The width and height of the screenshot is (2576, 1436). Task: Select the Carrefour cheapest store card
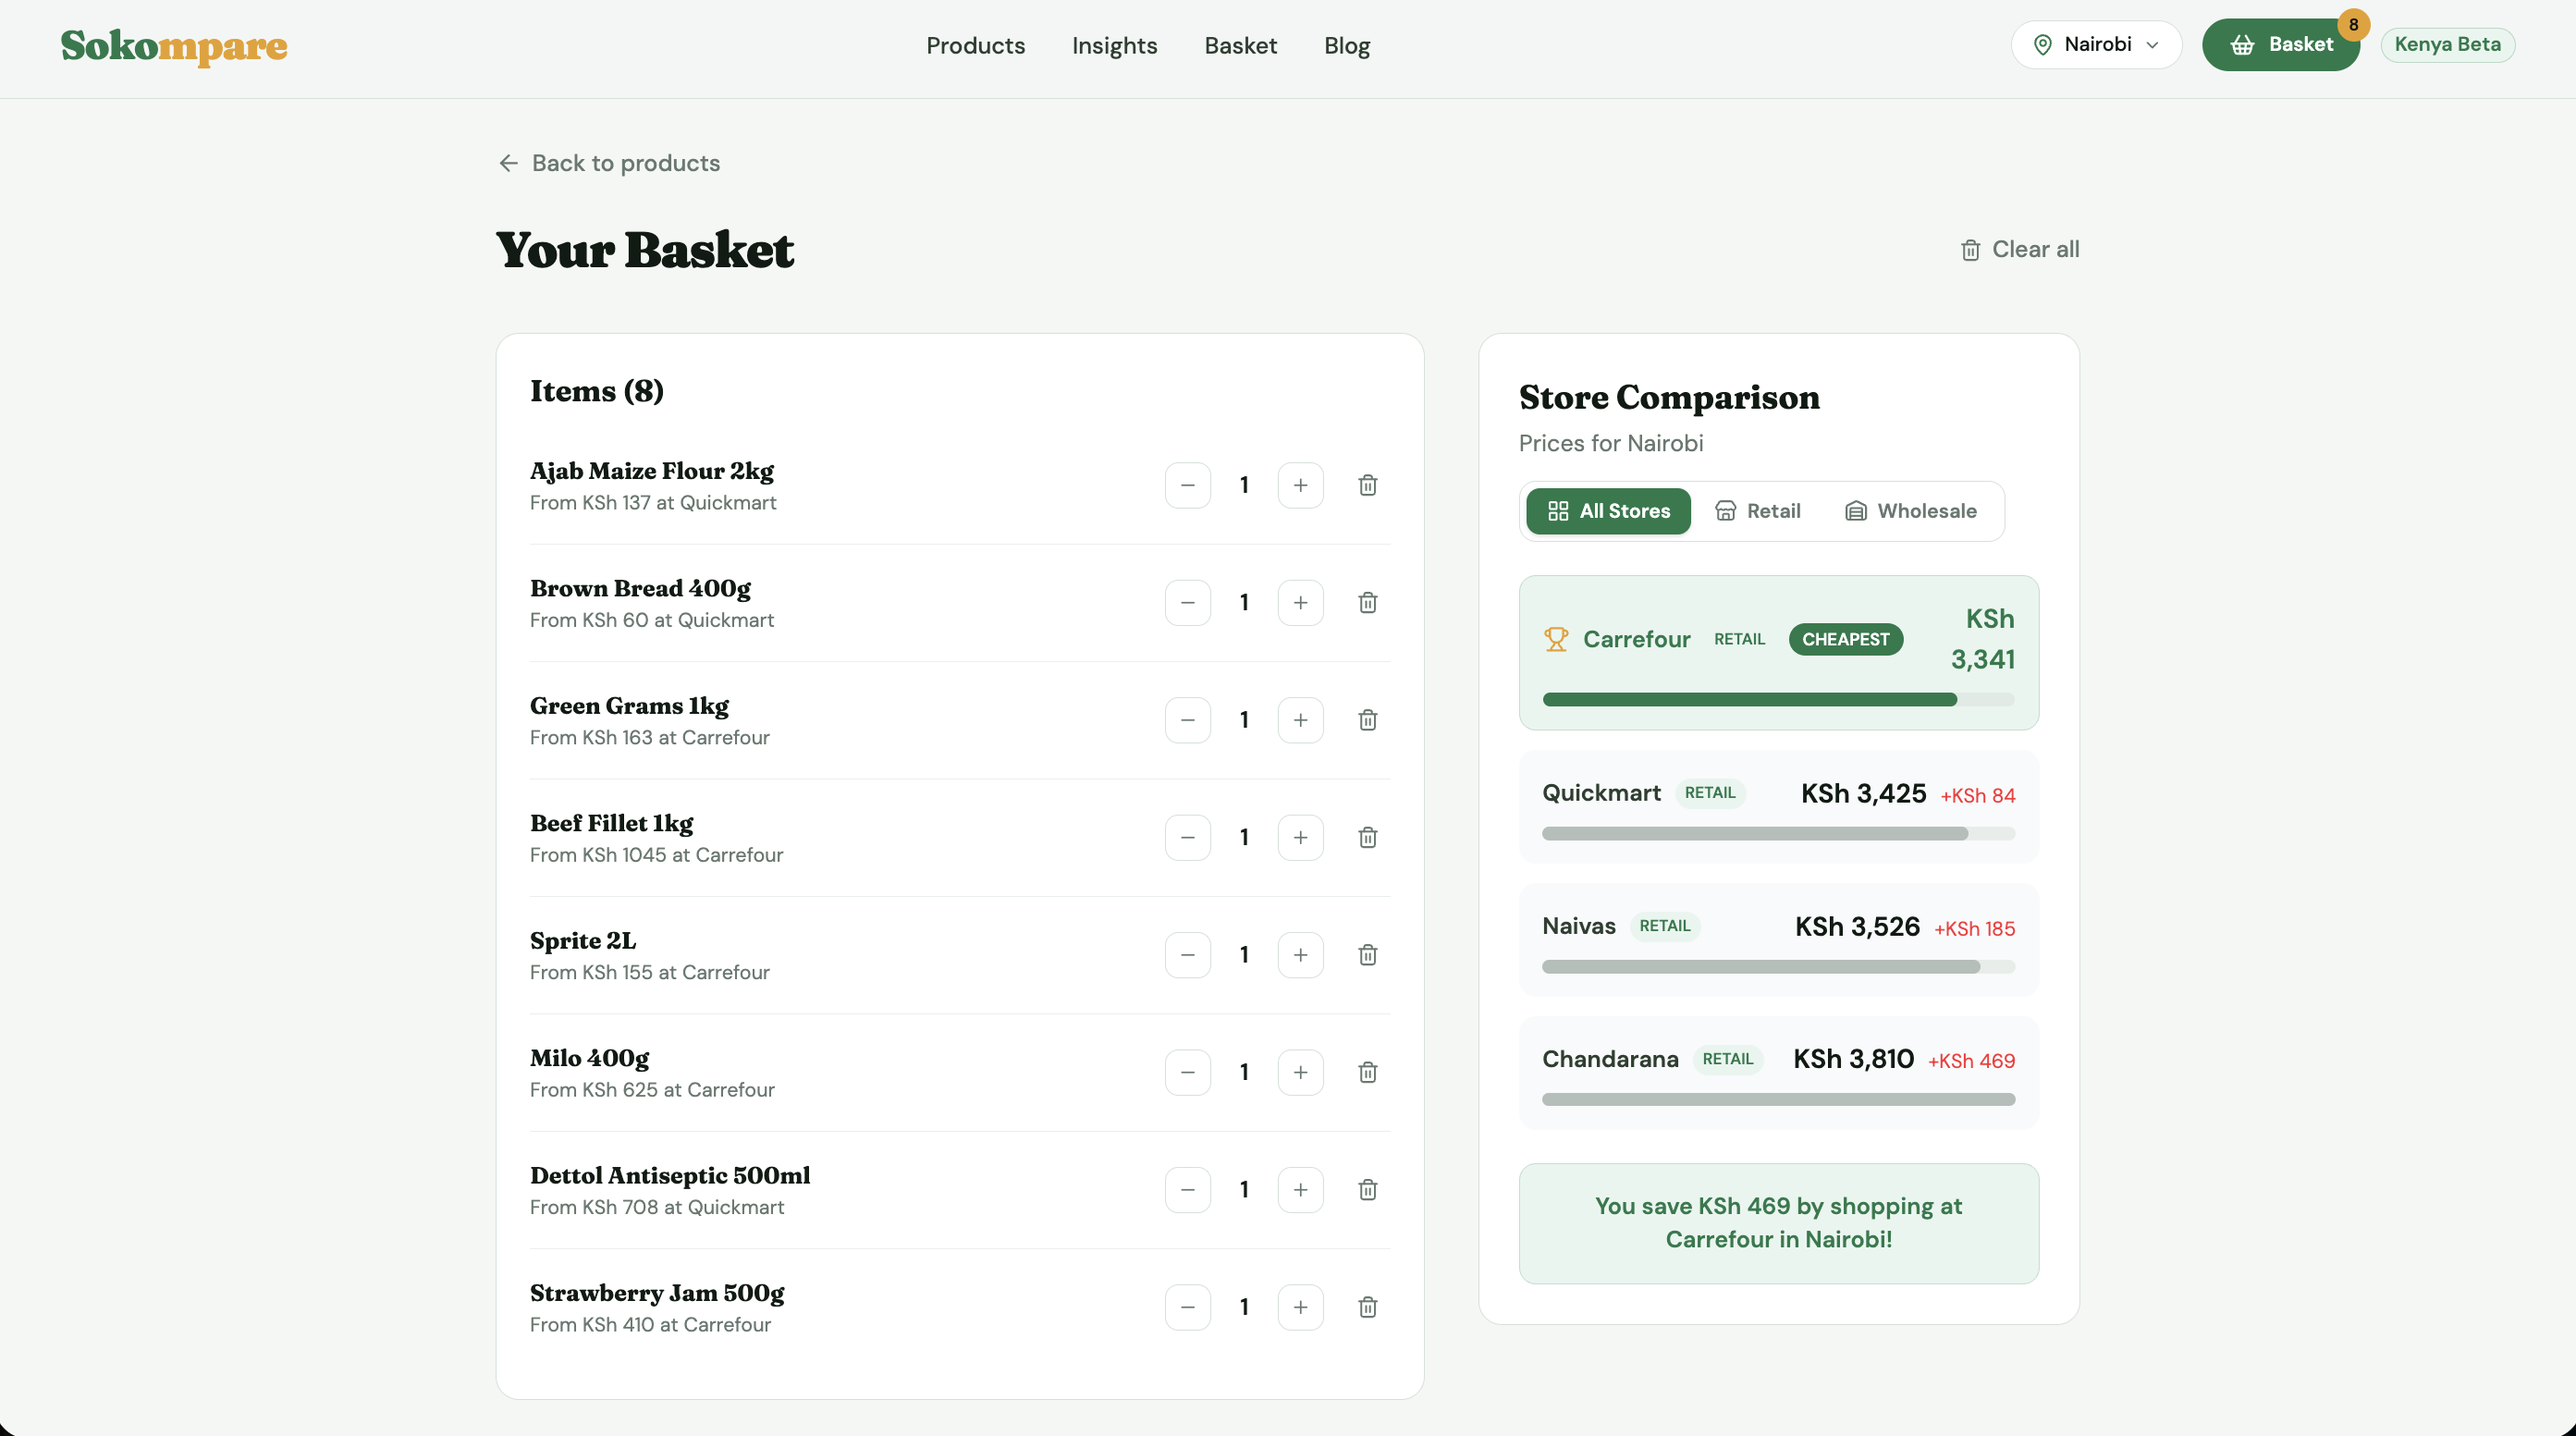pyautogui.click(x=1778, y=652)
